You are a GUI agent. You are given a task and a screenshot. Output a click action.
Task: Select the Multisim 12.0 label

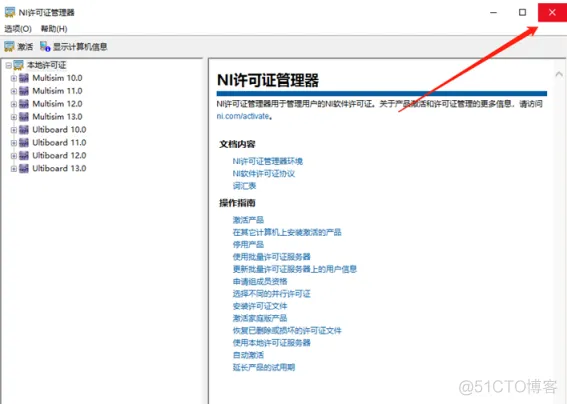(x=57, y=104)
